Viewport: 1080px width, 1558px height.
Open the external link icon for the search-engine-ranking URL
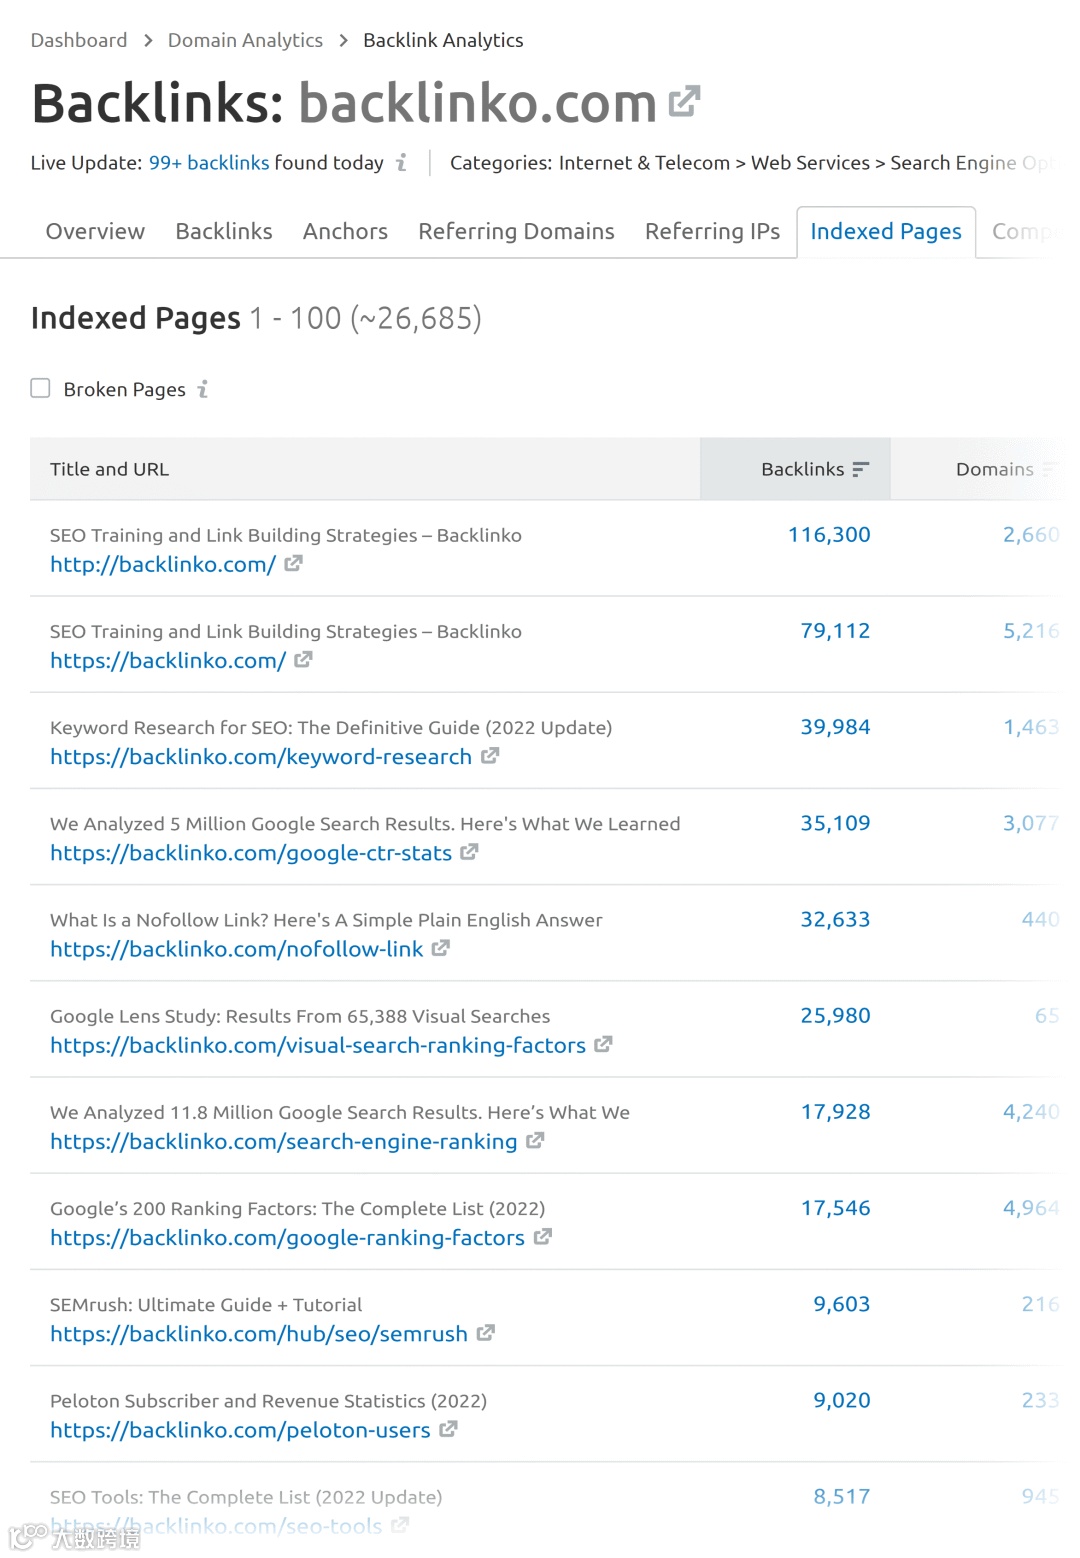point(535,1140)
